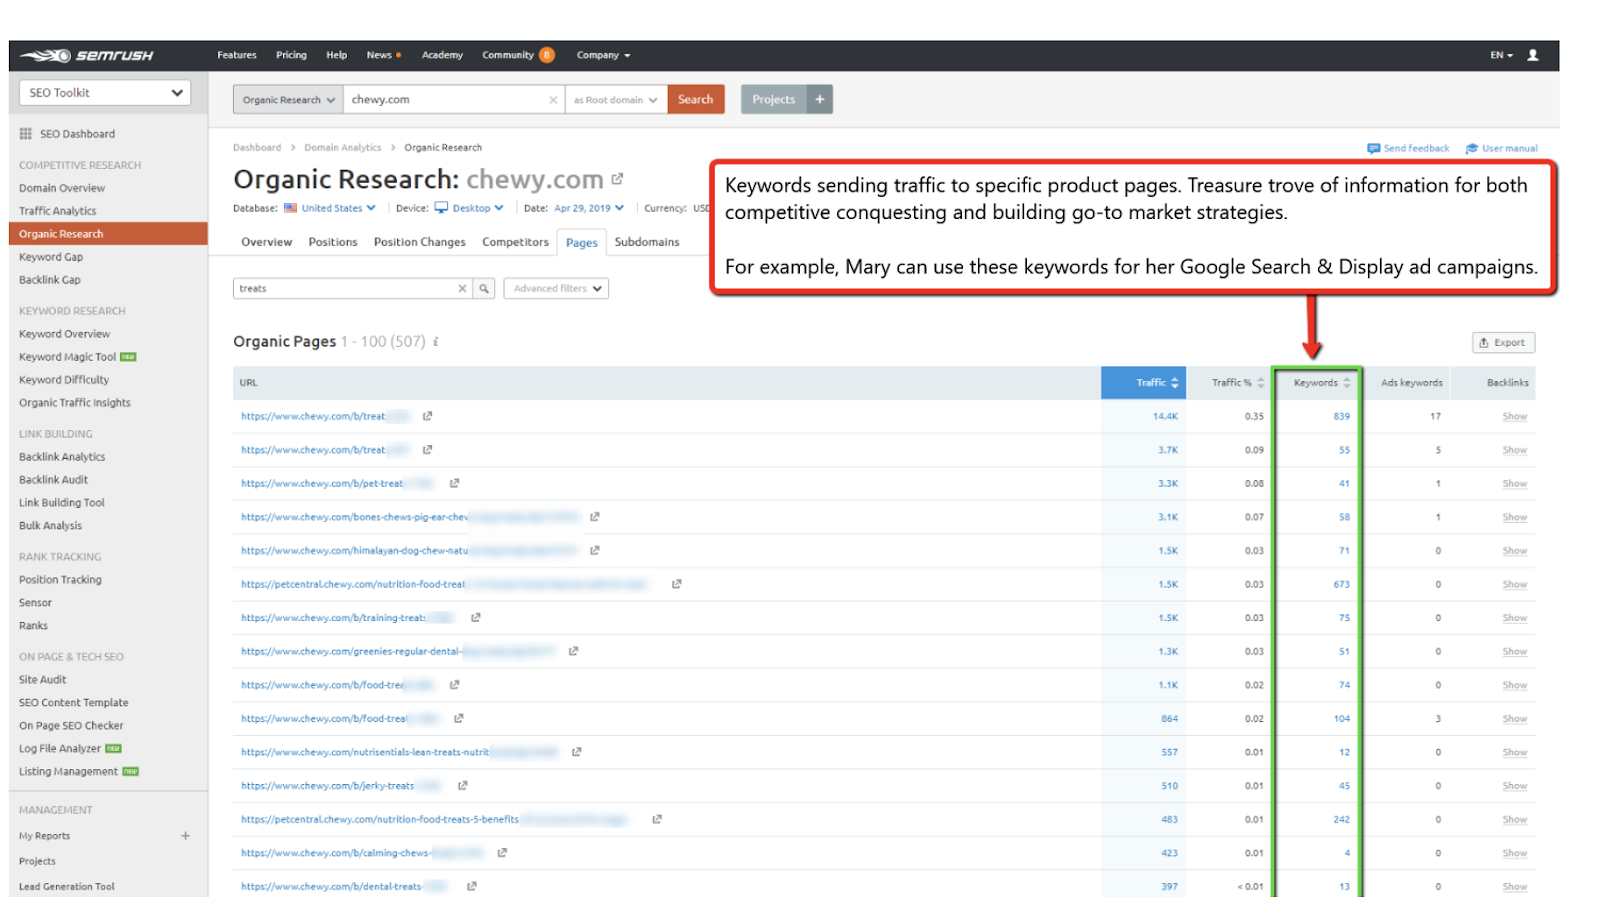This screenshot has height=911, width=1600.
Task: Open external link icon for greenies-regular-dental URL
Action: [x=573, y=651]
